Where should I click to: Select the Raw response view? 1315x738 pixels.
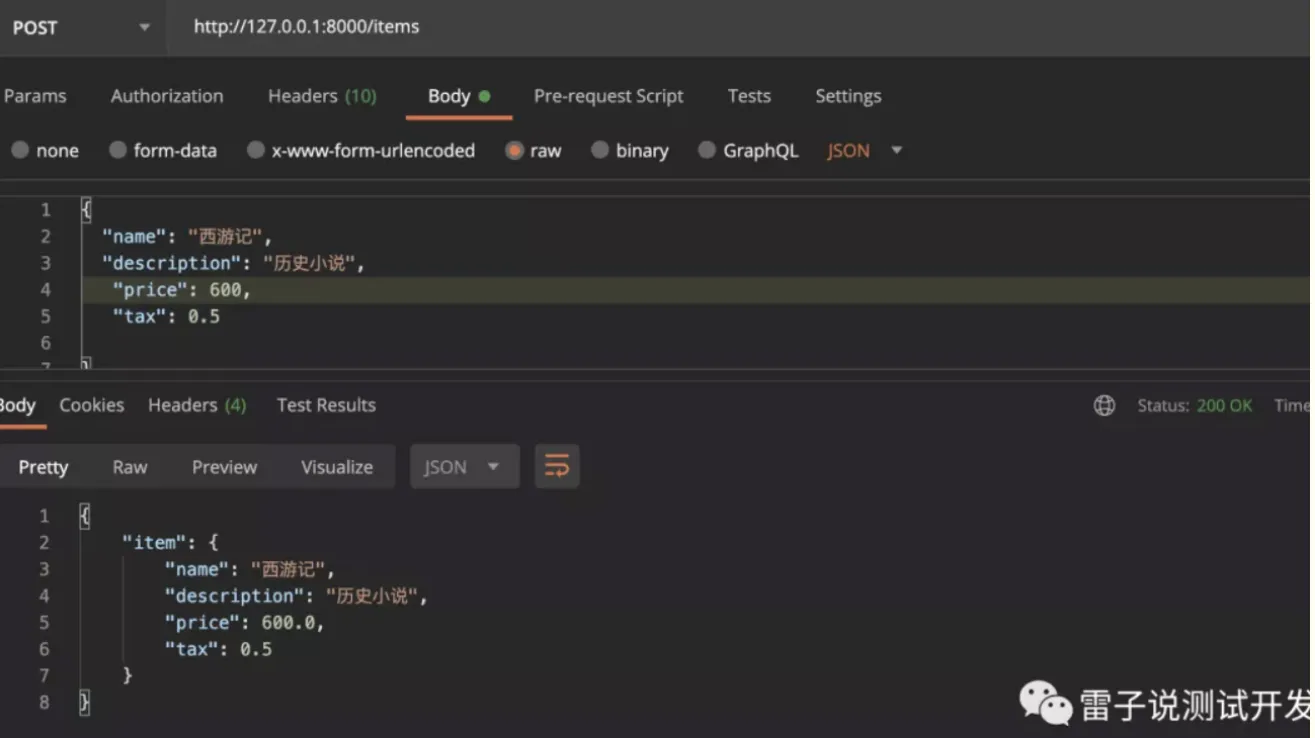coord(130,467)
